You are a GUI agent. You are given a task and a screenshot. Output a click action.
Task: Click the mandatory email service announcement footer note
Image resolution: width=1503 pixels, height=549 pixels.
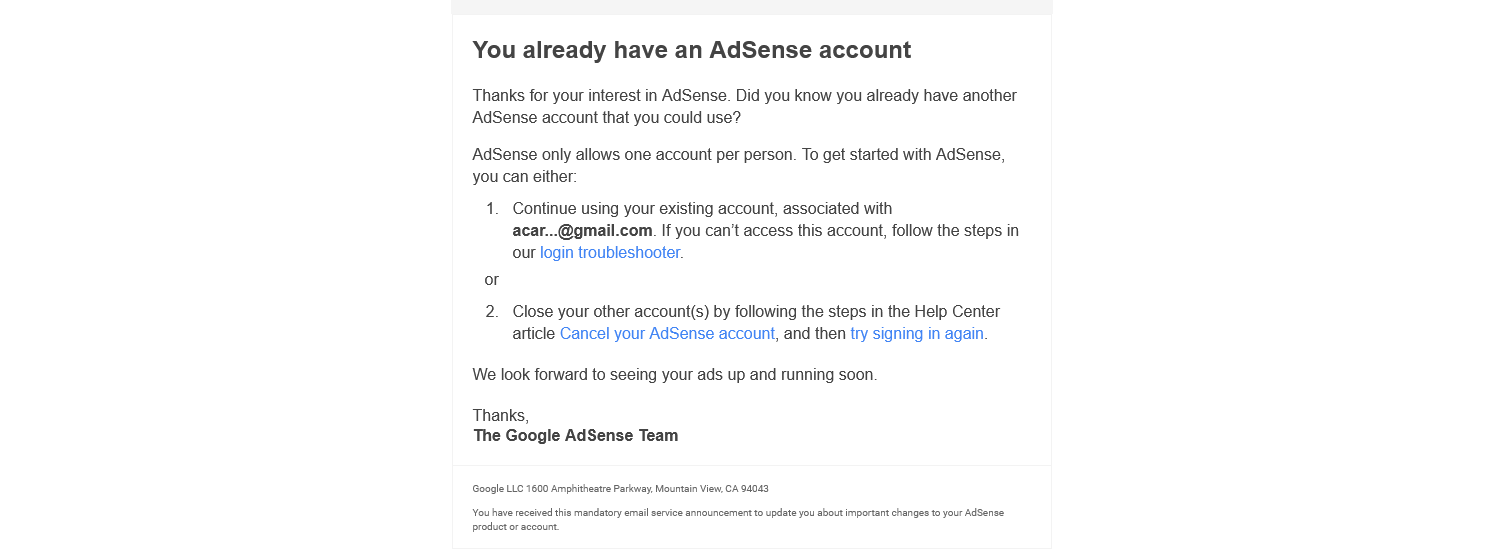tap(738, 519)
